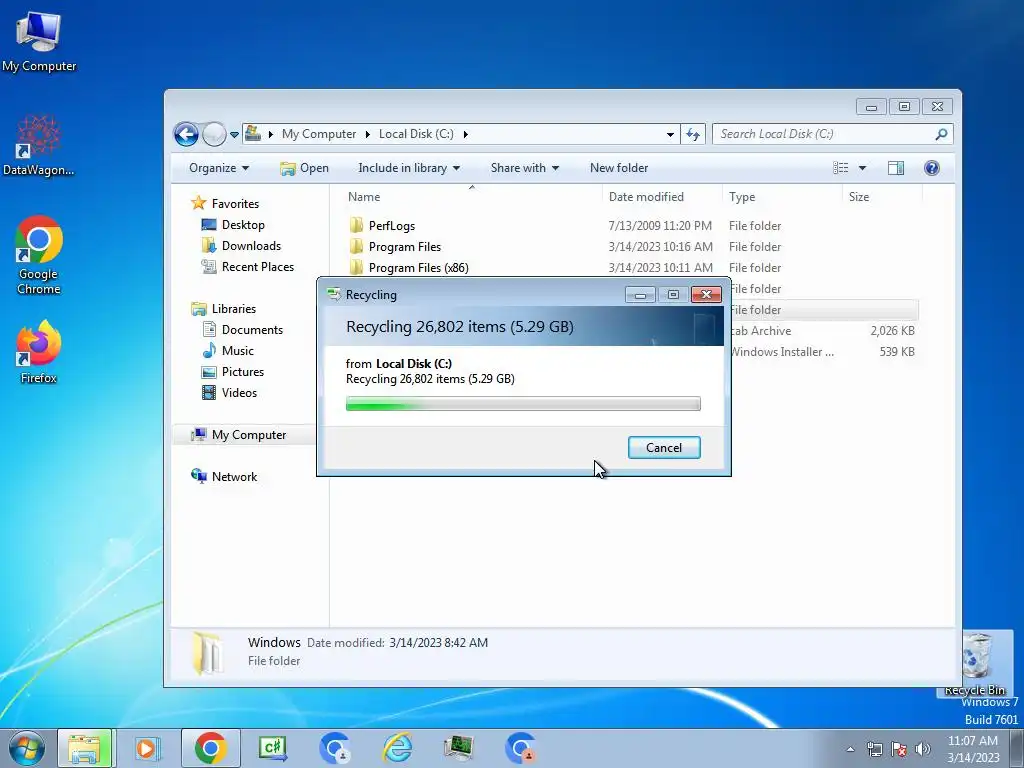This screenshot has width=1024, height=768.
Task: Select Downloads under Favorites
Action: click(x=241, y=246)
